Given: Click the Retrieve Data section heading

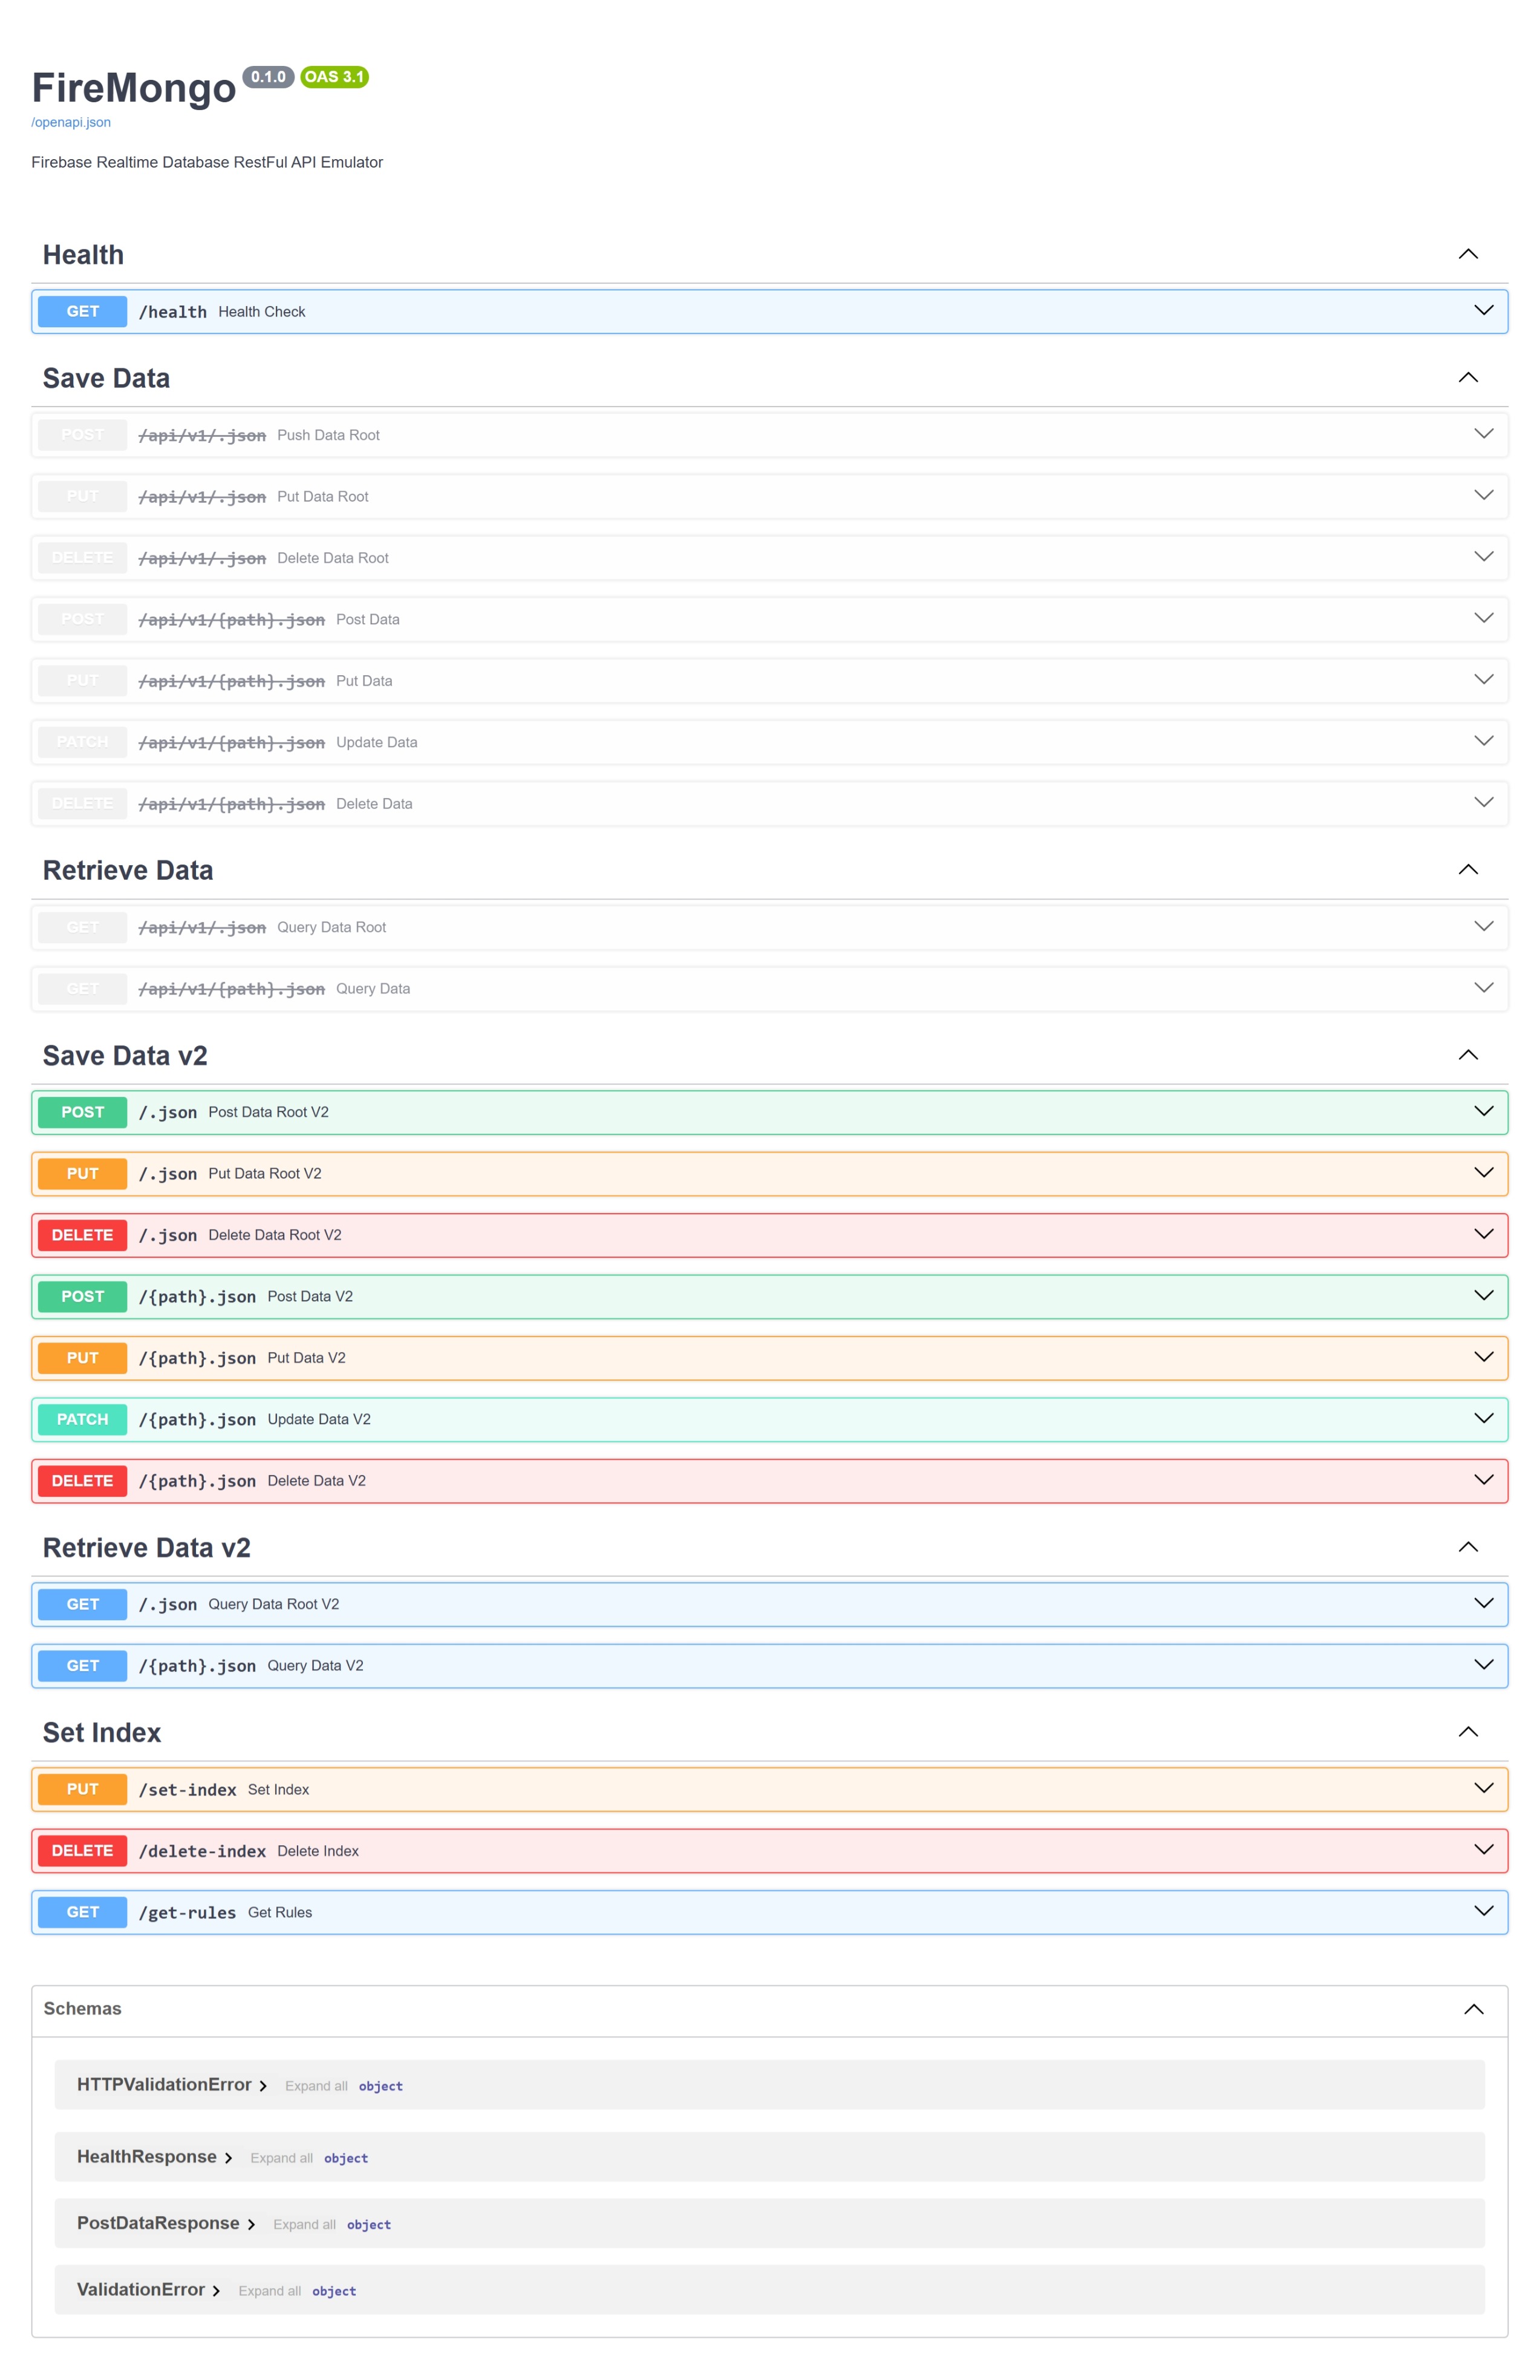Looking at the screenshot, I should pos(128,871).
